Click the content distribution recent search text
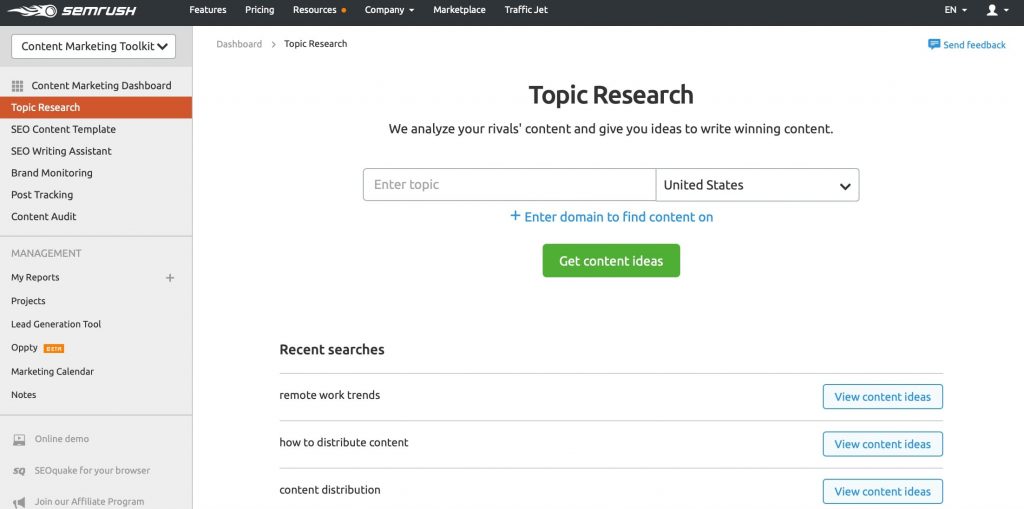1024x509 pixels. [330, 490]
